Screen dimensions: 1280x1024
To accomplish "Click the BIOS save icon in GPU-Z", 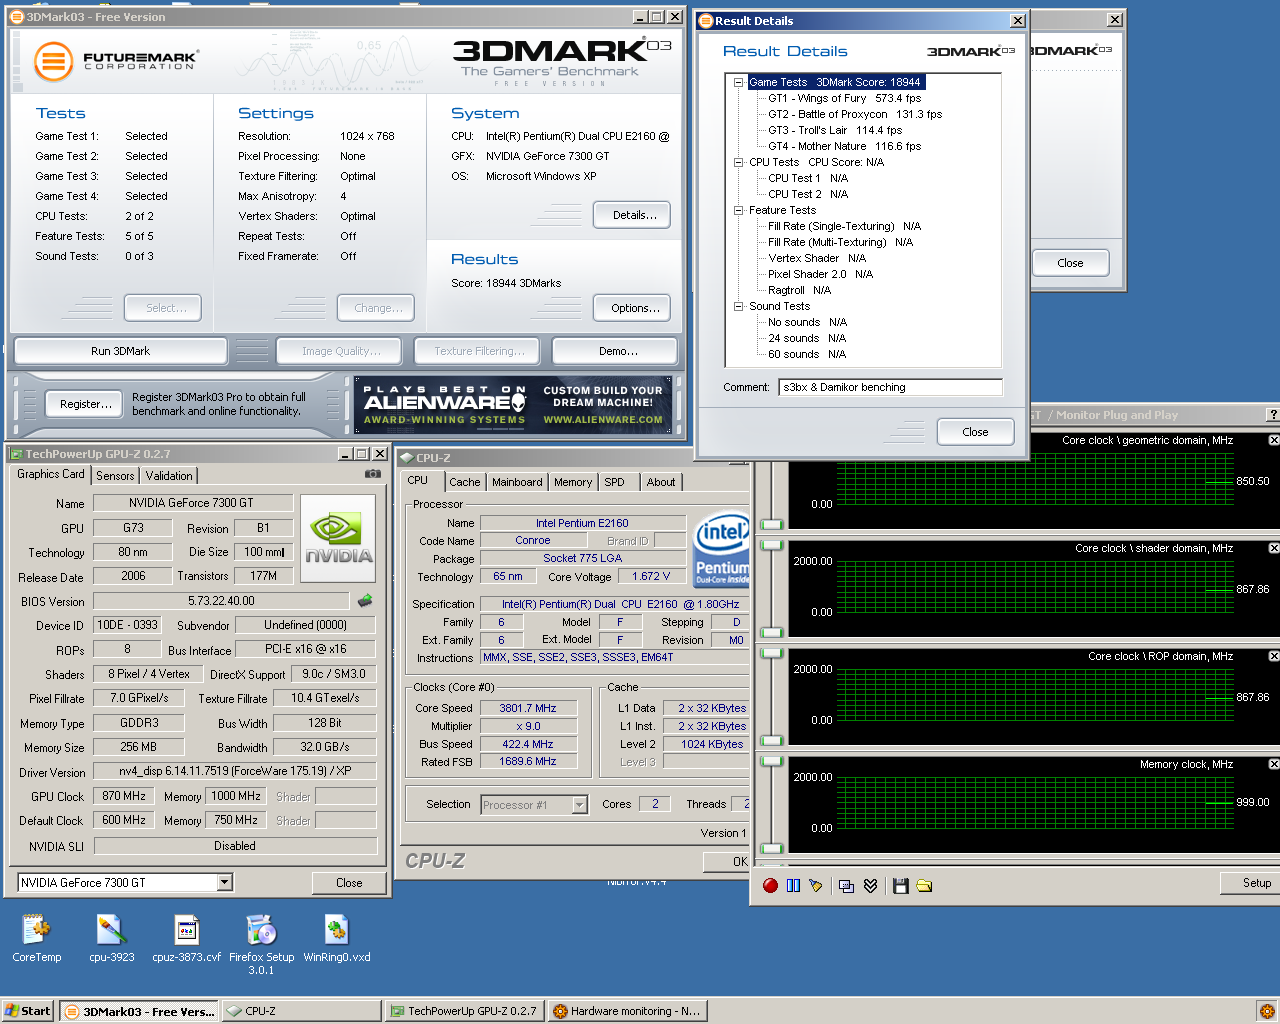I will (365, 601).
